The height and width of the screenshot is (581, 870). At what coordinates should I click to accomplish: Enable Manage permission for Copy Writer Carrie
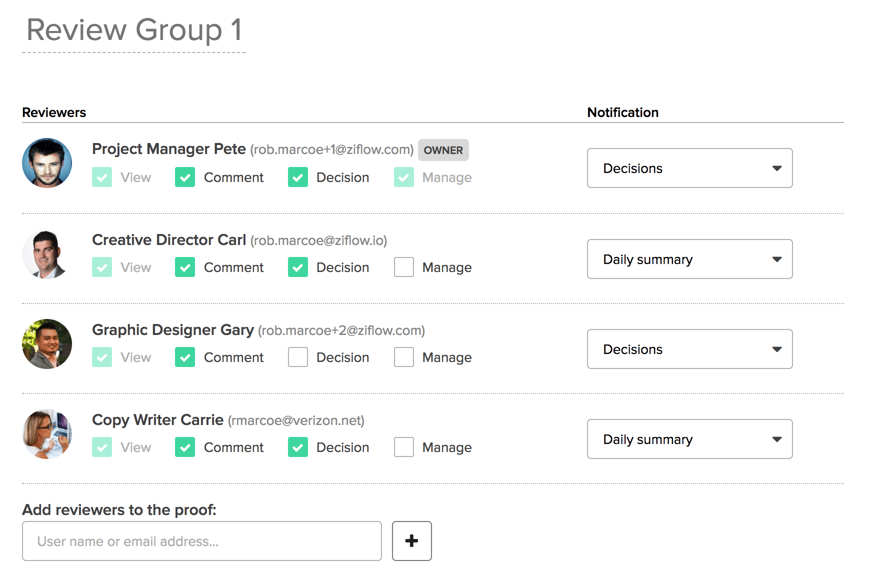(403, 446)
